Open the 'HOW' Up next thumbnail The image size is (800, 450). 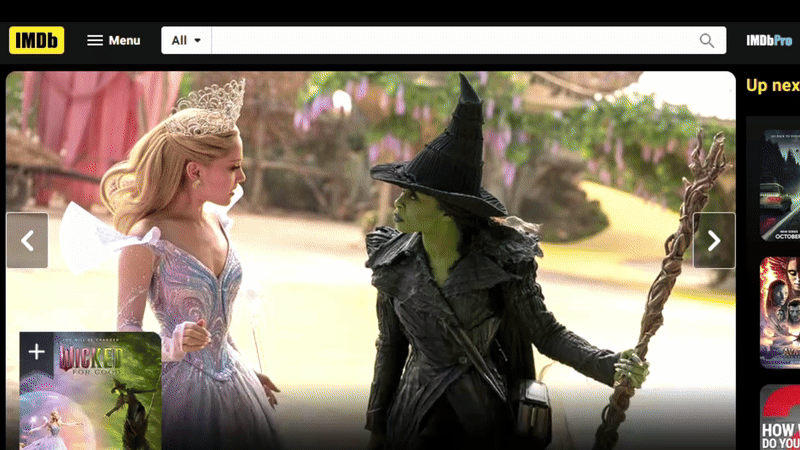tap(780, 417)
